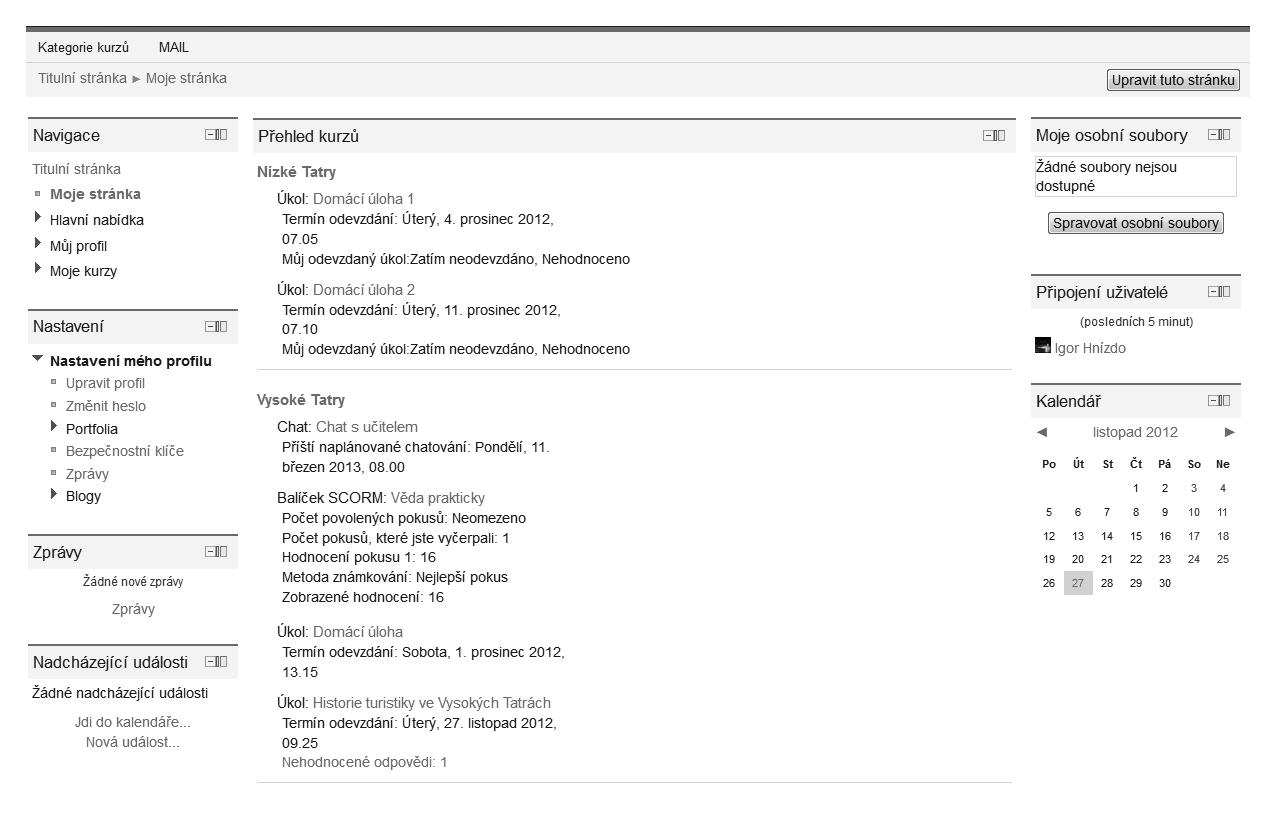Click Spravovat osobní soubory button
Screen dimensions: 1276x816
(x=1135, y=223)
